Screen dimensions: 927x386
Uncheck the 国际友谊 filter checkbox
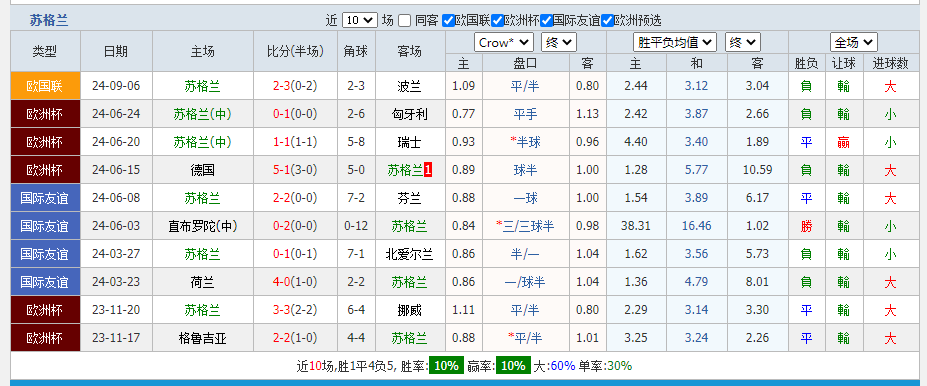(x=546, y=21)
